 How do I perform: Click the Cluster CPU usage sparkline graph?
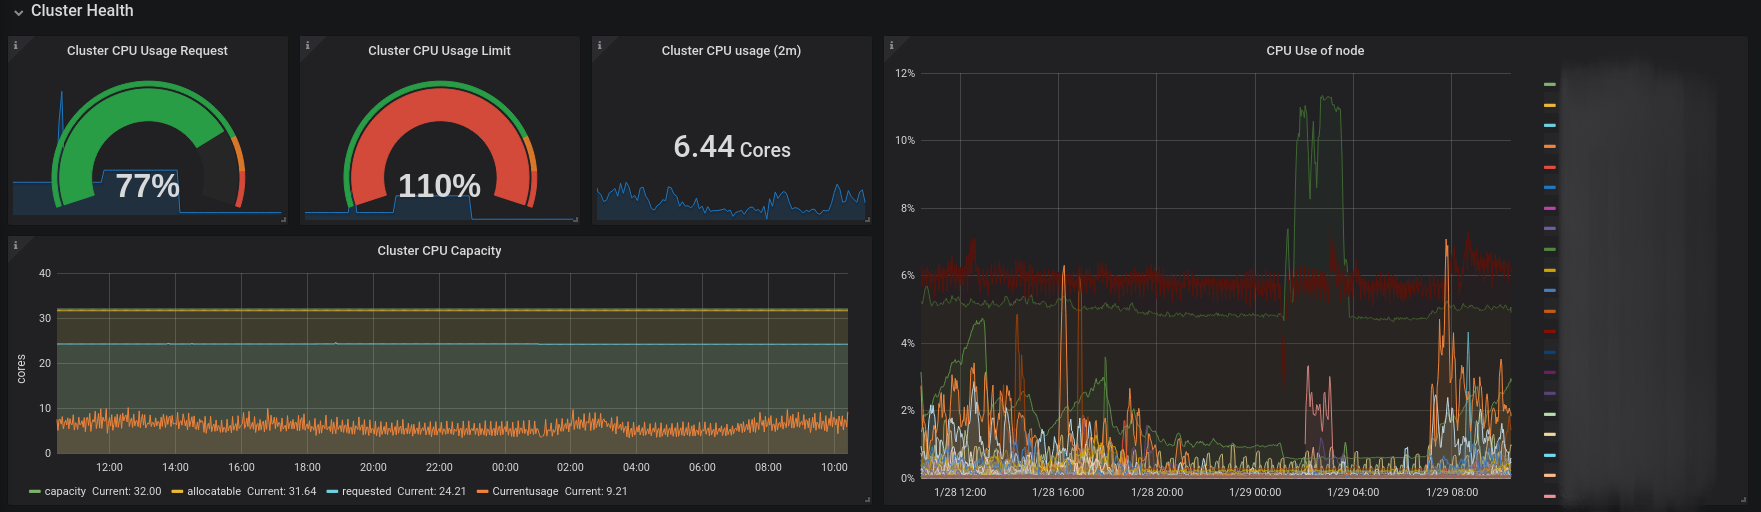731,201
